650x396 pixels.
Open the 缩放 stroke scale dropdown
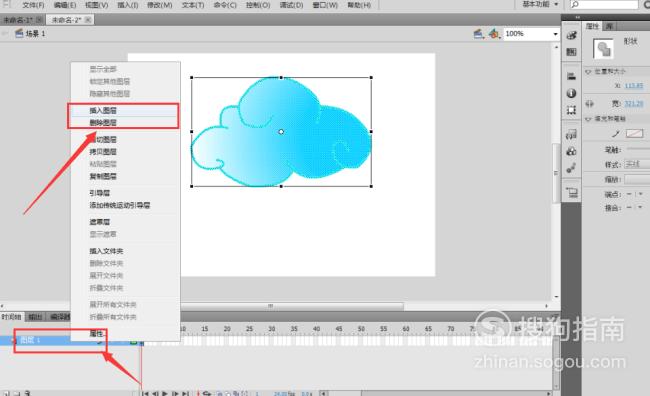(x=637, y=180)
